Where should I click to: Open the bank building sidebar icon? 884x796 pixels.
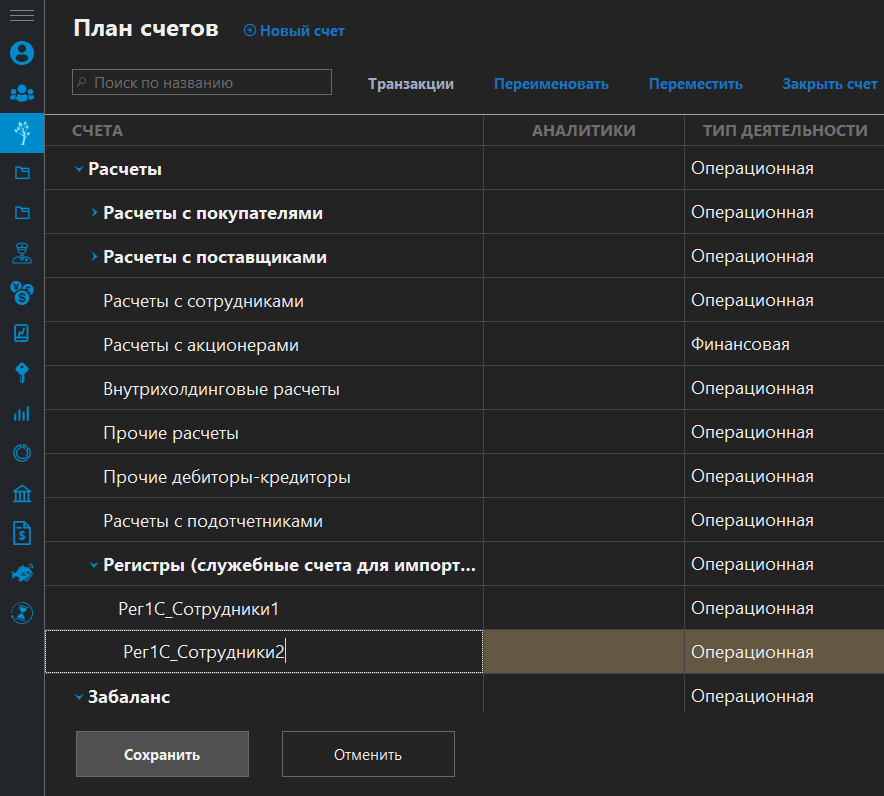(x=22, y=493)
